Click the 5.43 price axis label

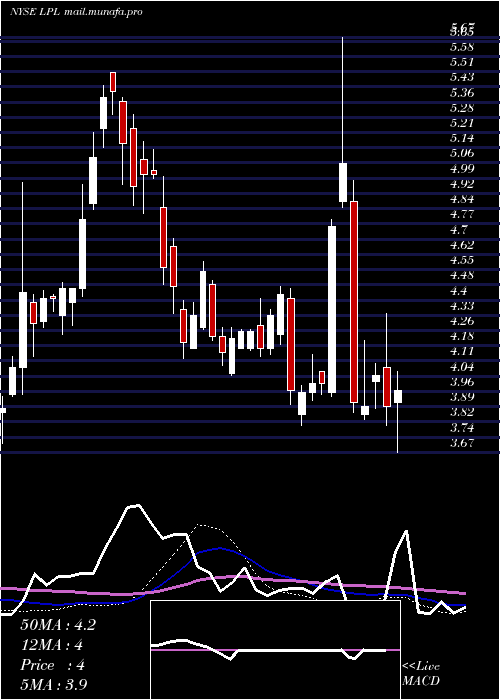462,77
